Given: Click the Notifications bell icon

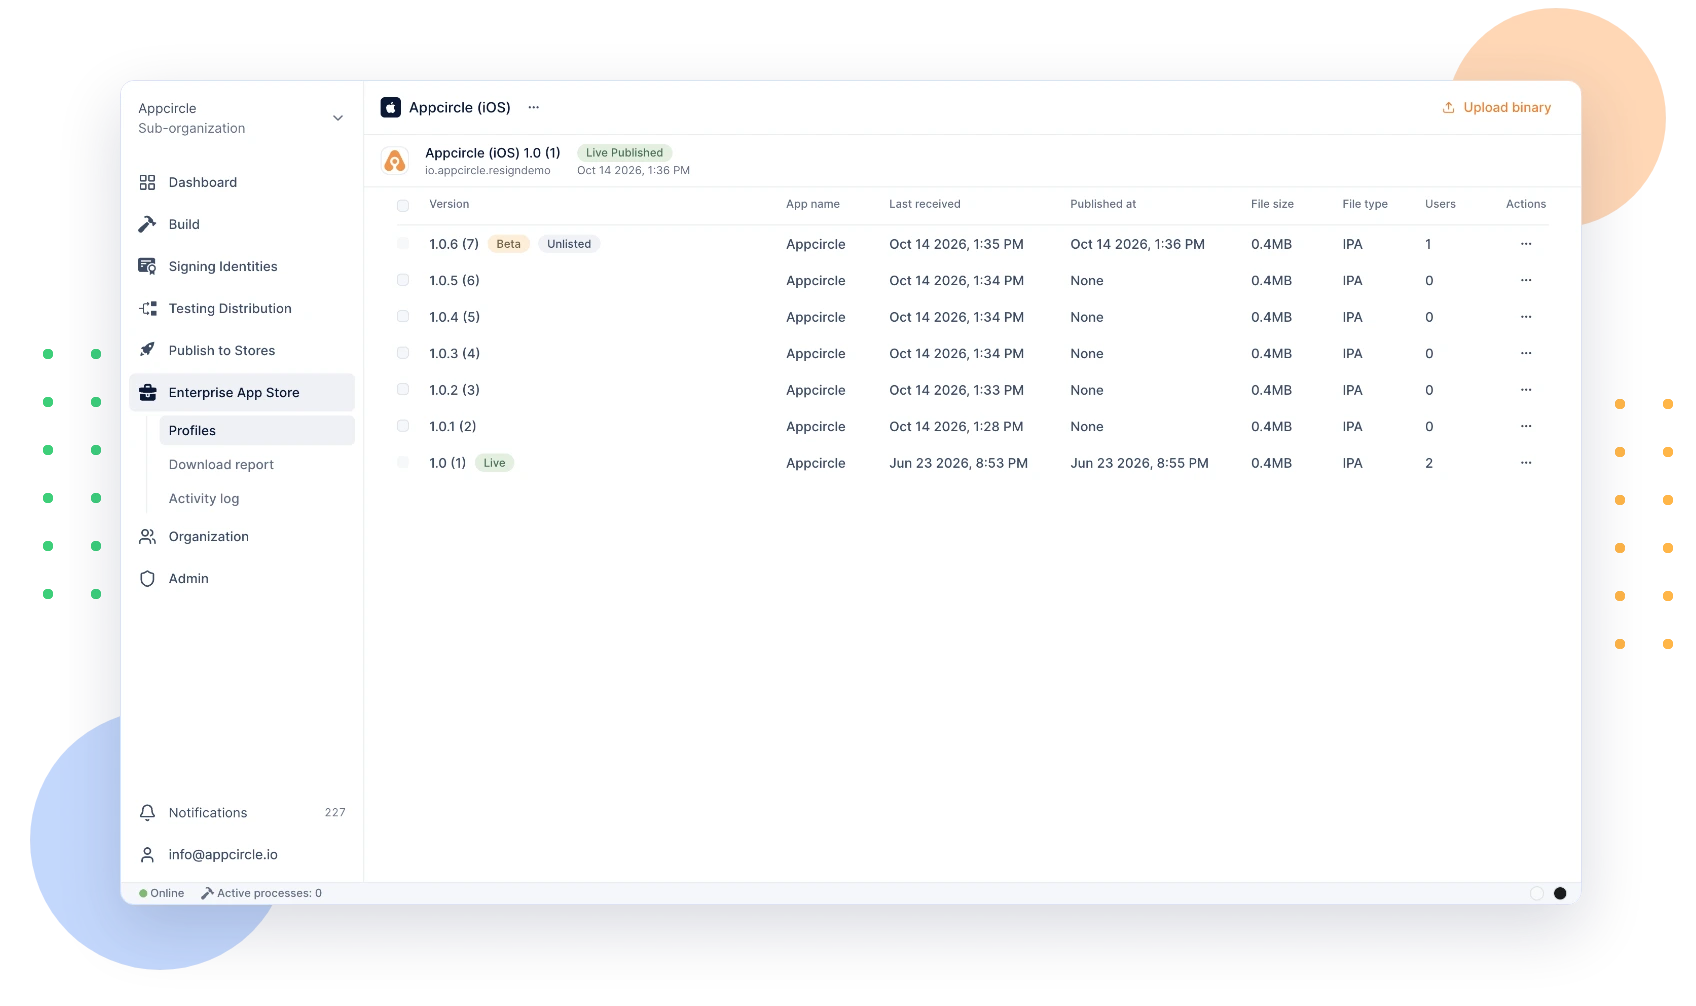Looking at the screenshot, I should tap(147, 812).
